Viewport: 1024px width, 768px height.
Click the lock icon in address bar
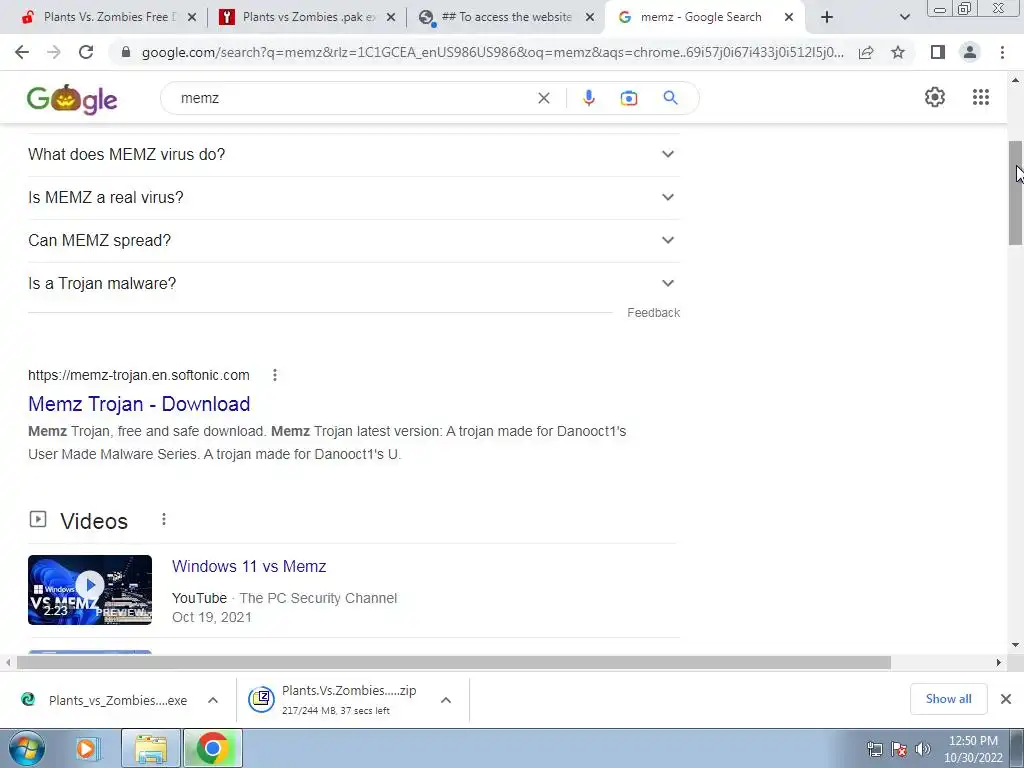126,52
